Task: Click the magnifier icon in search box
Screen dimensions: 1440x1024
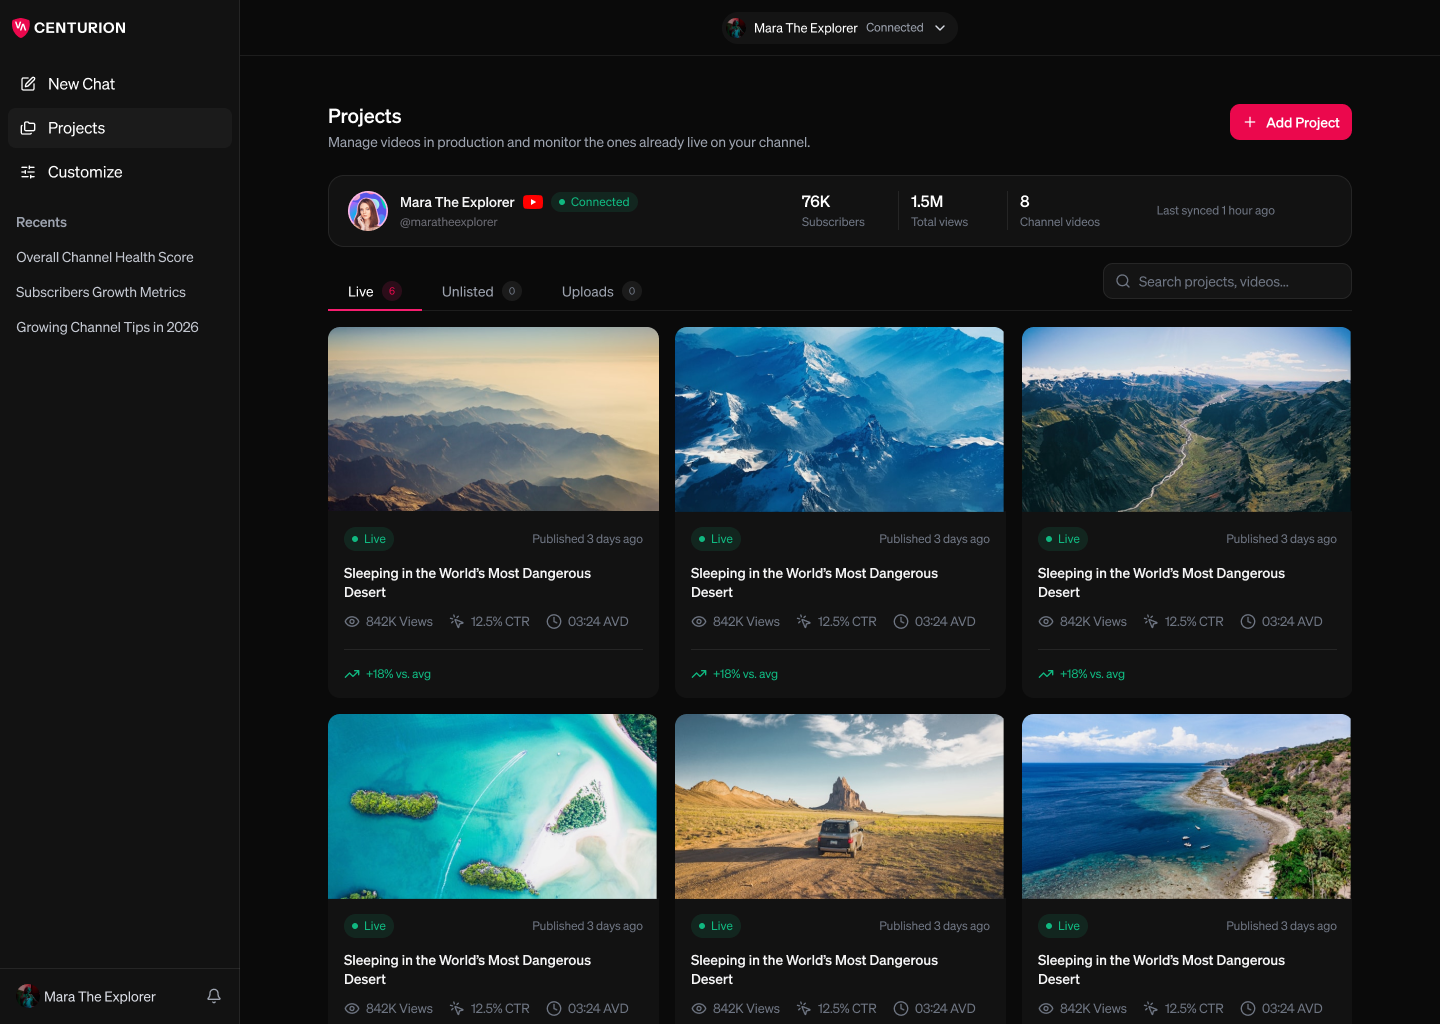Action: click(x=1123, y=281)
